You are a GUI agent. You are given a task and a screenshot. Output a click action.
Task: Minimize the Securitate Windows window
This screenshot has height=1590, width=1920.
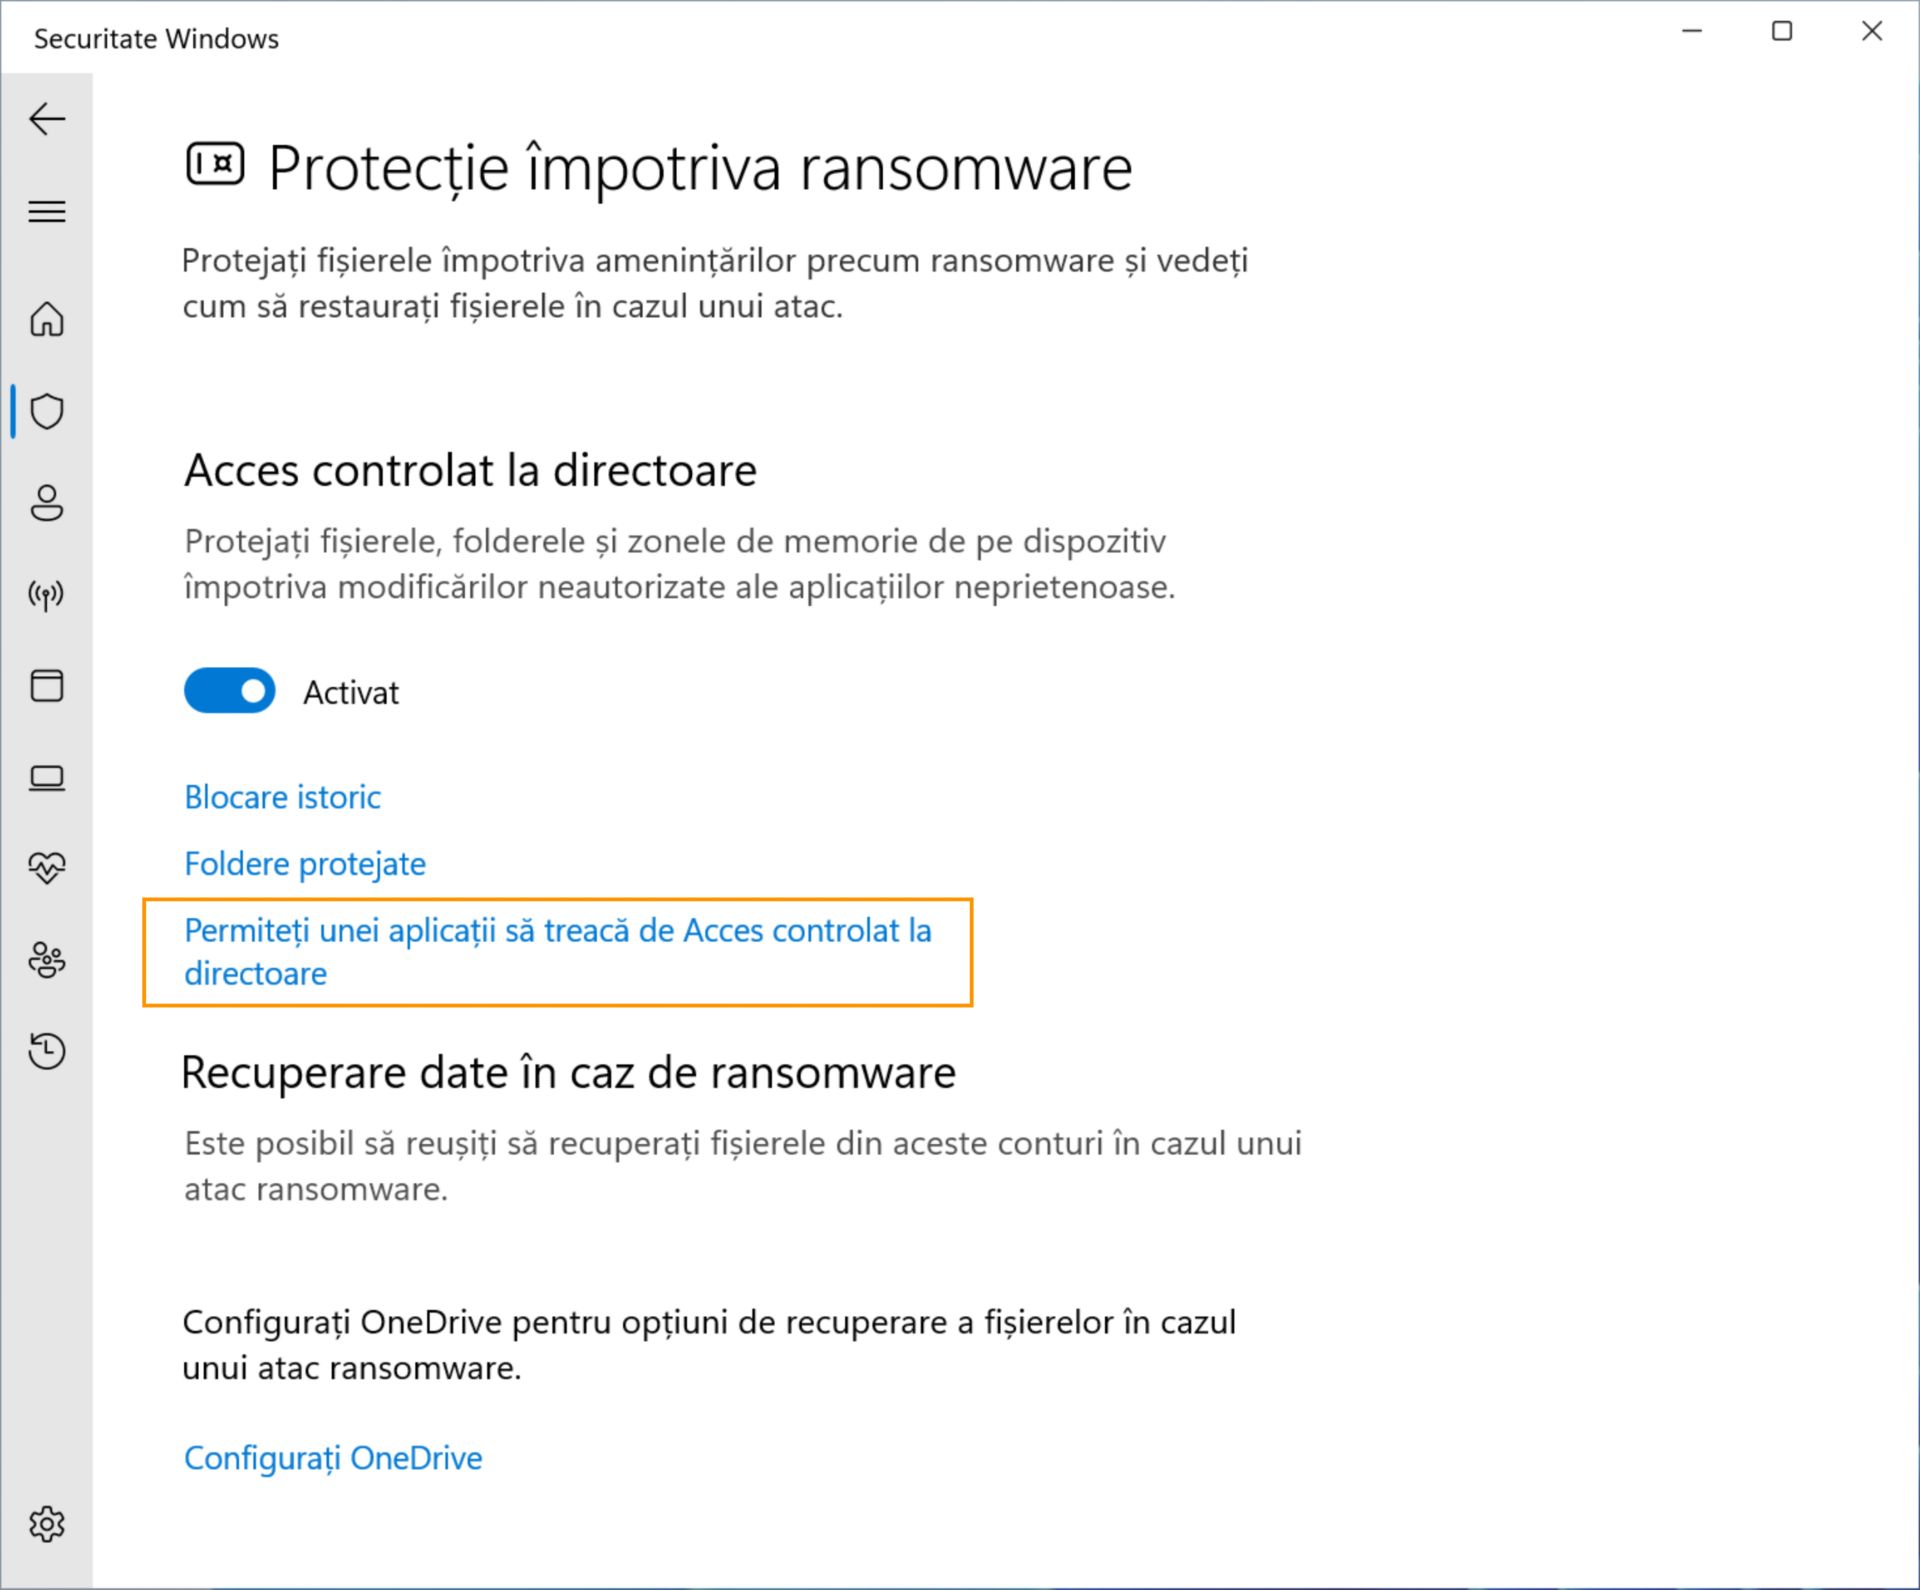coord(1692,32)
